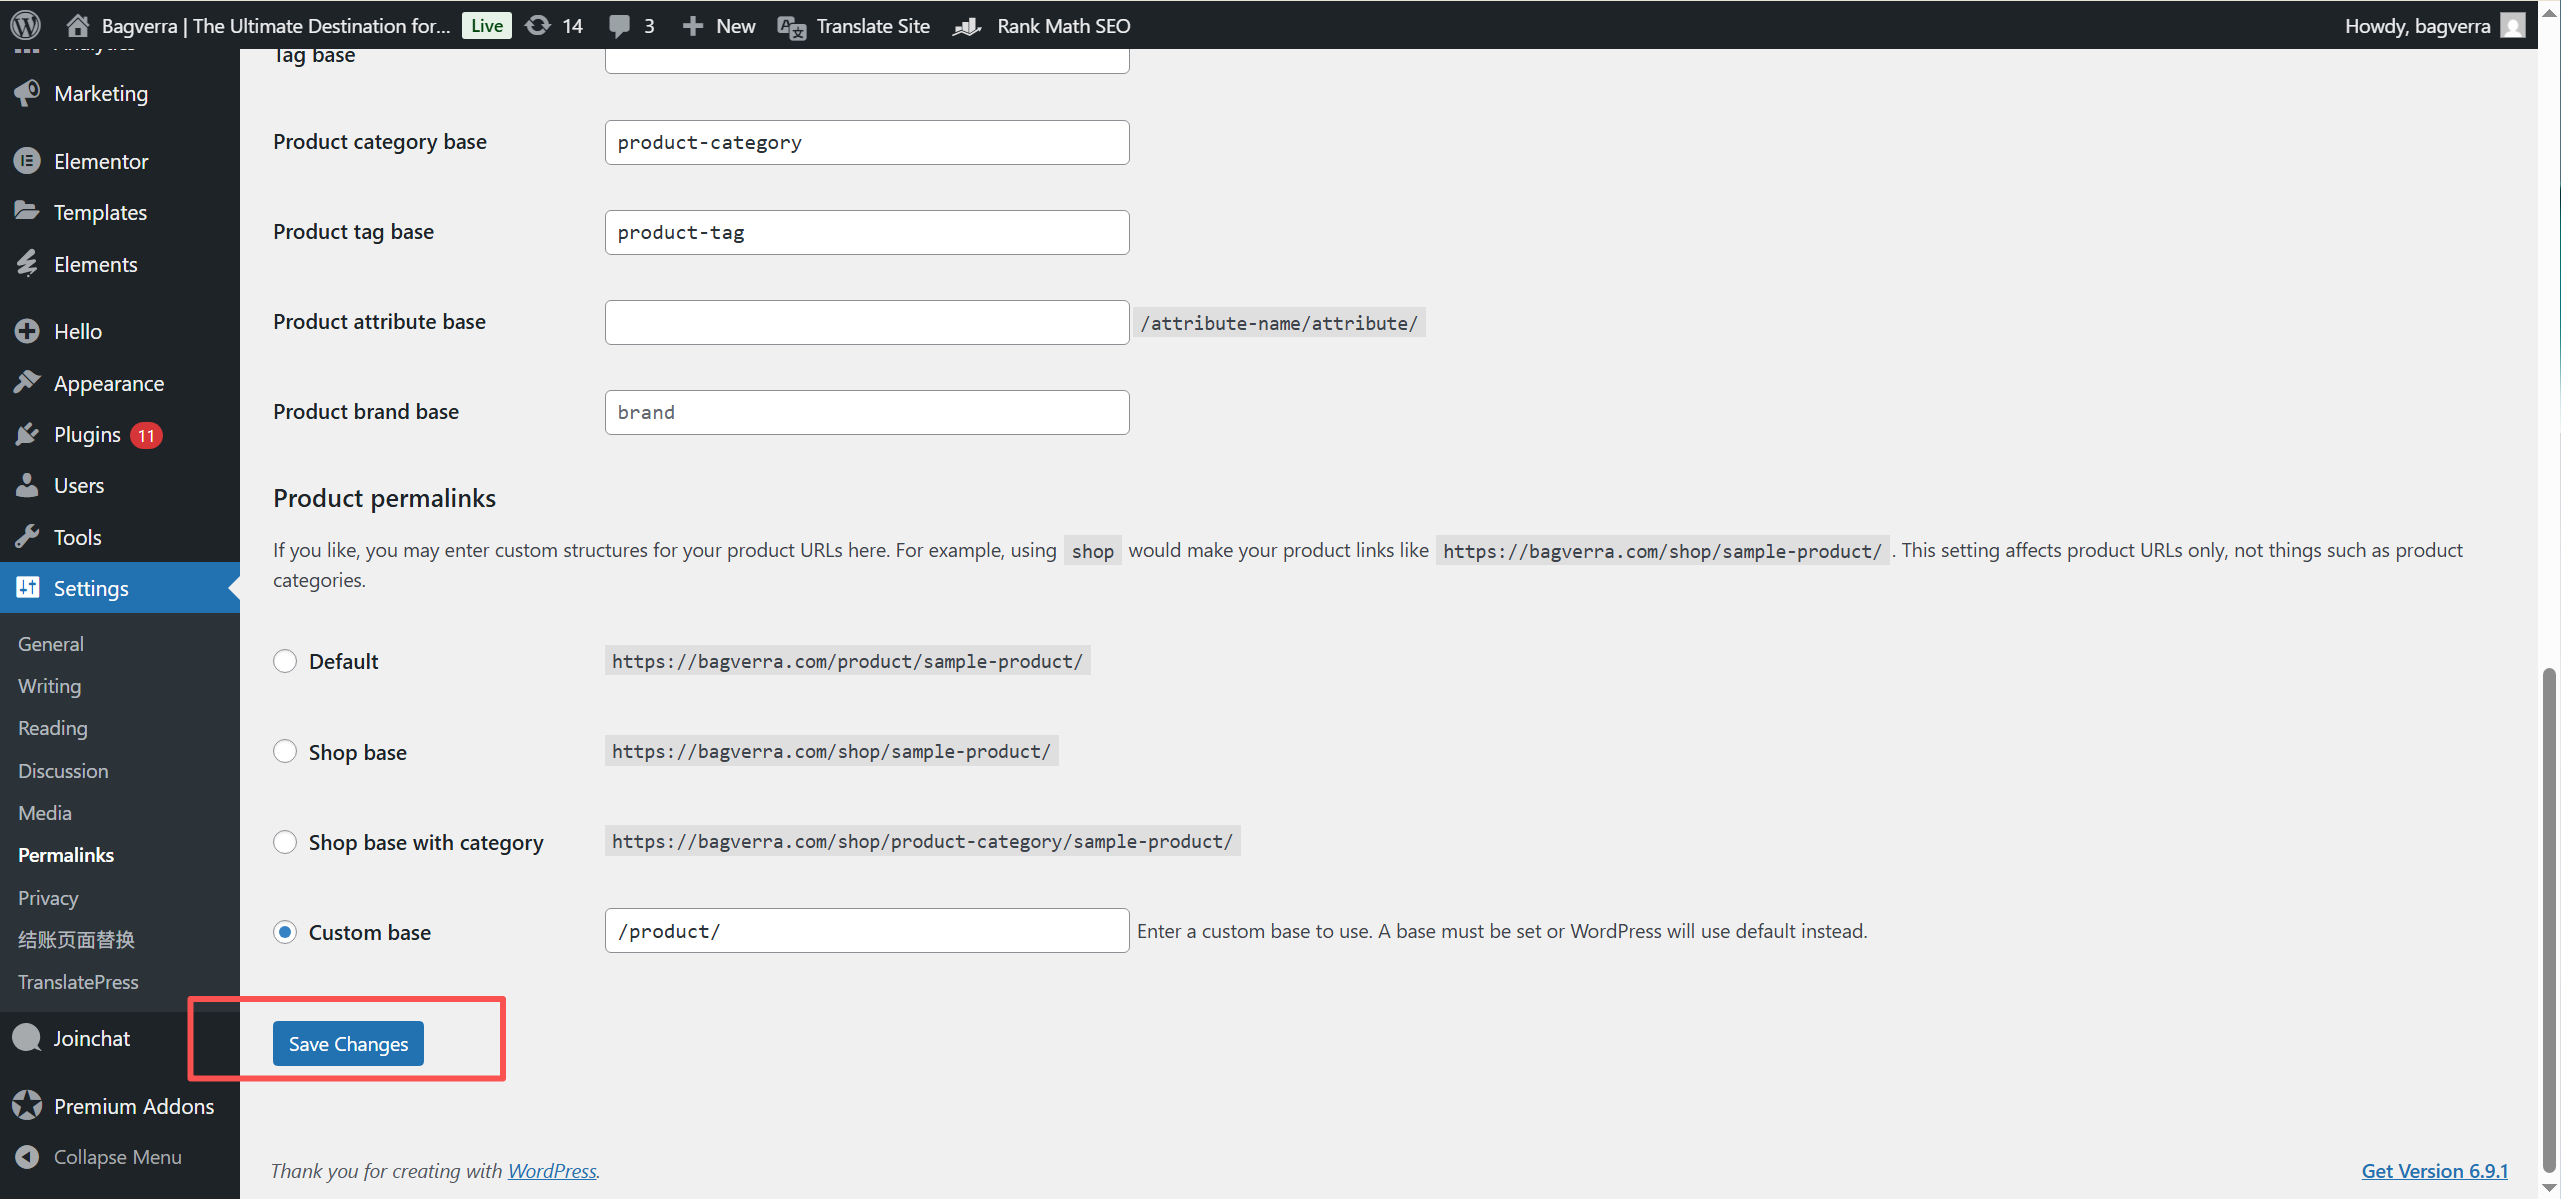This screenshot has height=1199, width=2561.
Task: Open the Permalinks settings page
Action: (x=65, y=854)
